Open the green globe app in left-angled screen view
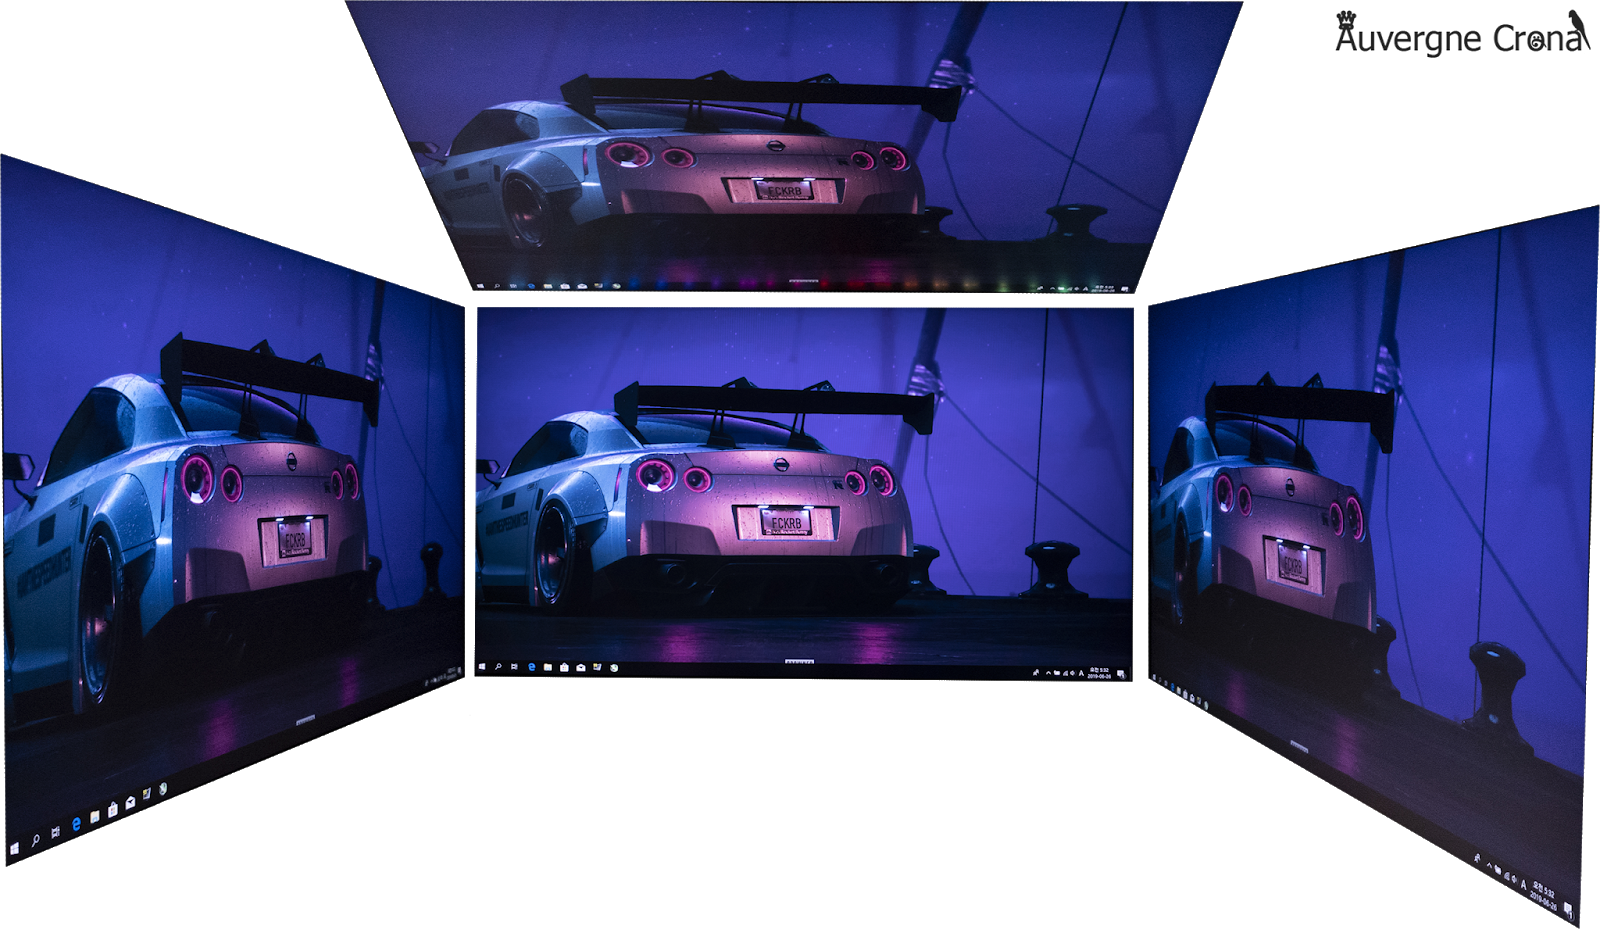 (x=162, y=789)
